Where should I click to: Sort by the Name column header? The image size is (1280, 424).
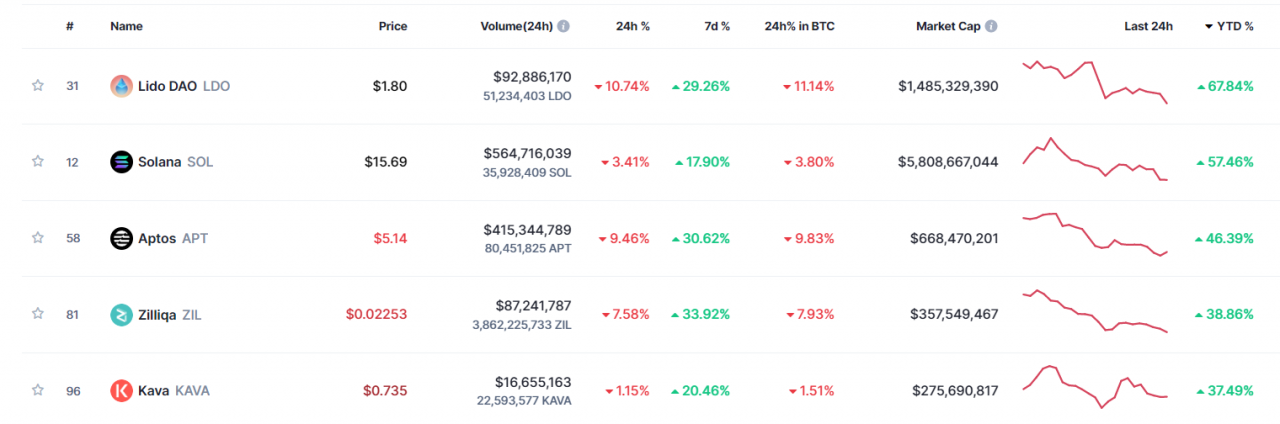pyautogui.click(x=125, y=26)
